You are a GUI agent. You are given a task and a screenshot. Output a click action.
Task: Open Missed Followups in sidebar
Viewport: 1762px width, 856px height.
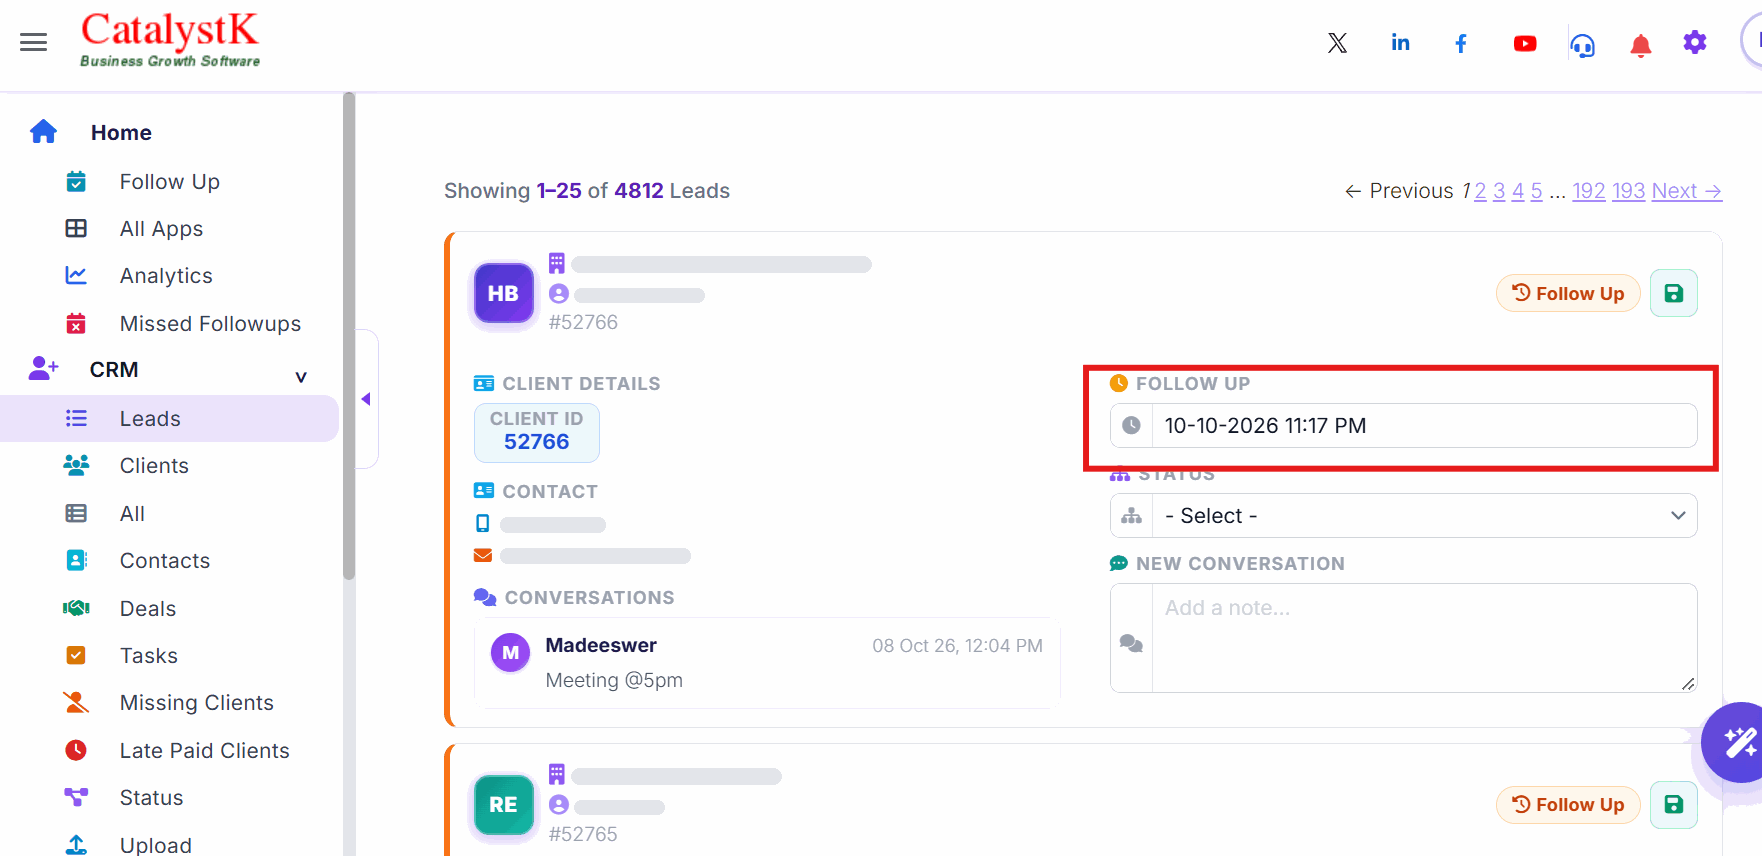pos(210,323)
